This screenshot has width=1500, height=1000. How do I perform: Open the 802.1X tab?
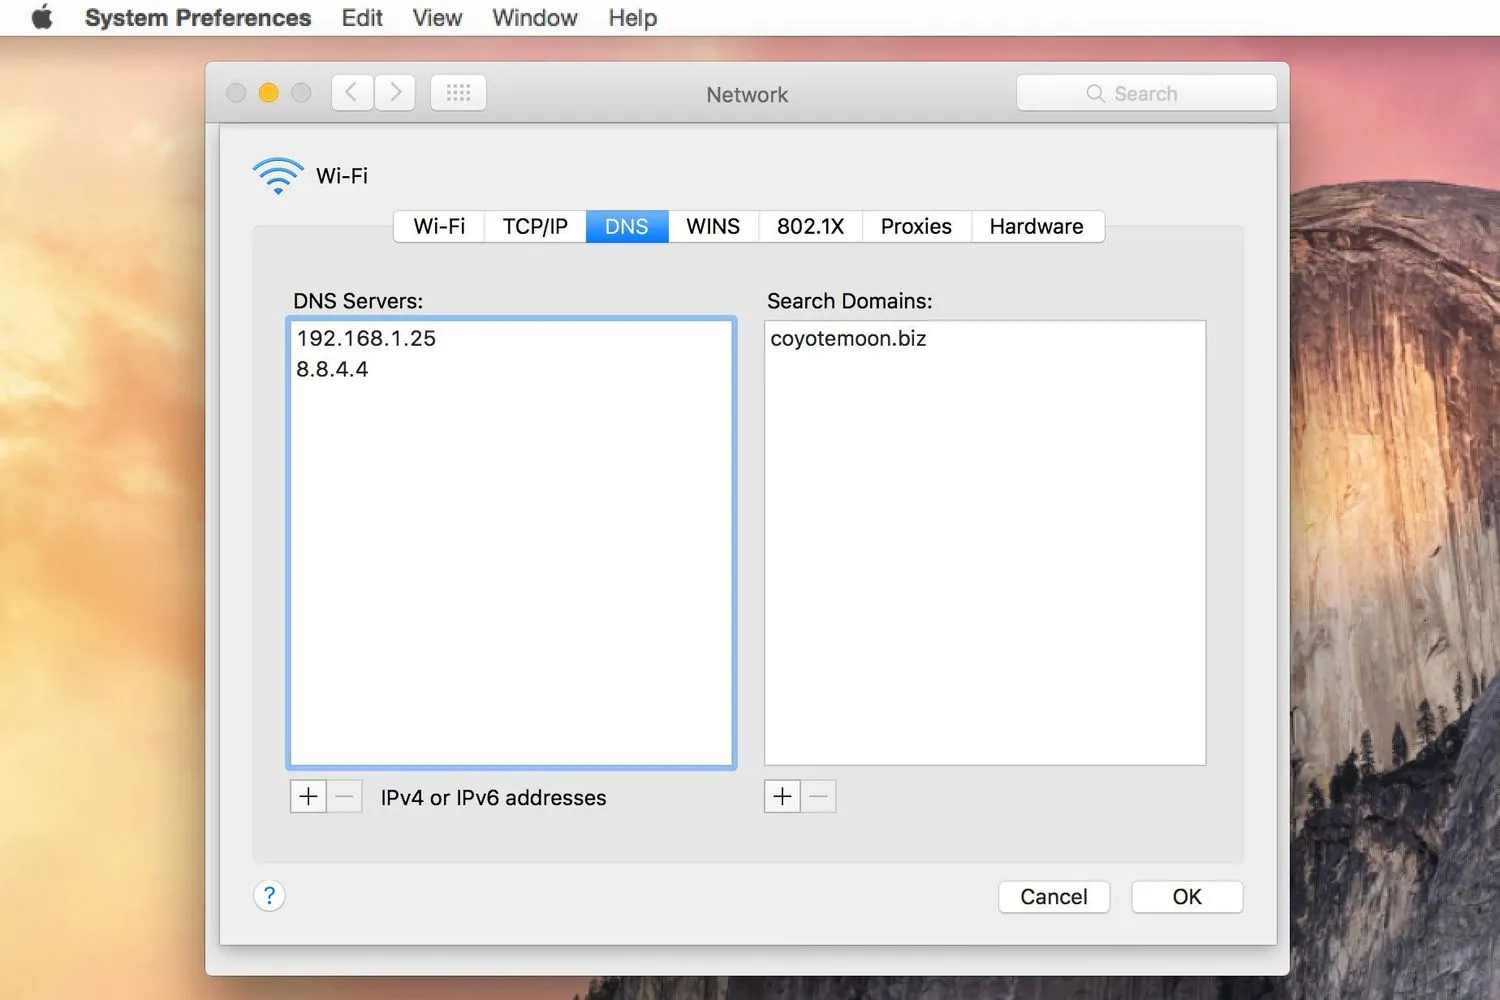(811, 227)
